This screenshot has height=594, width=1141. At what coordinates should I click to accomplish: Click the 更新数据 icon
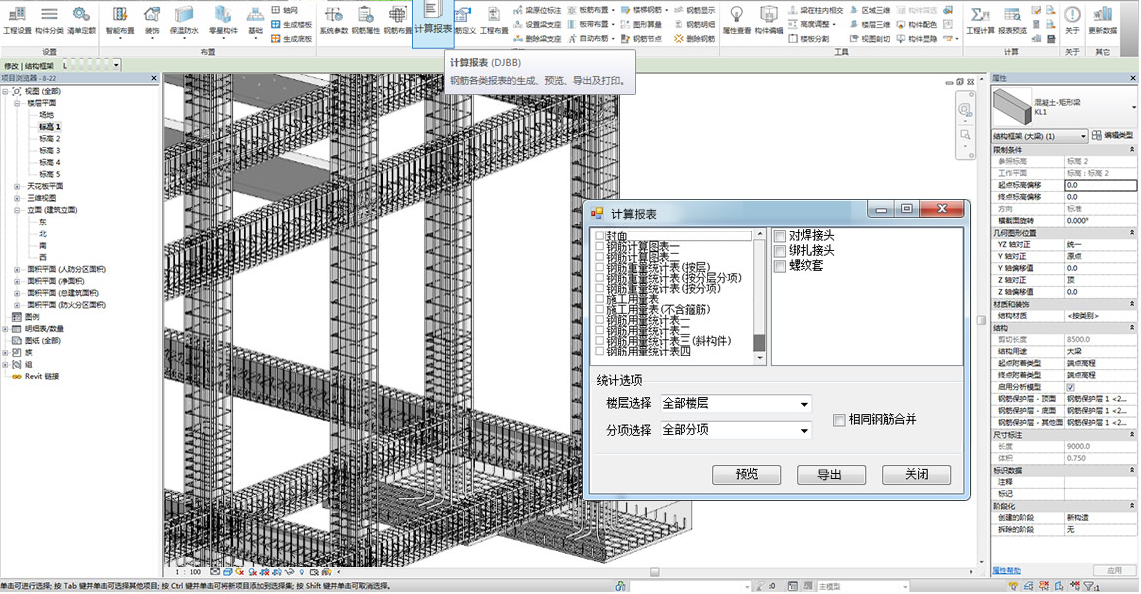[x=1103, y=16]
